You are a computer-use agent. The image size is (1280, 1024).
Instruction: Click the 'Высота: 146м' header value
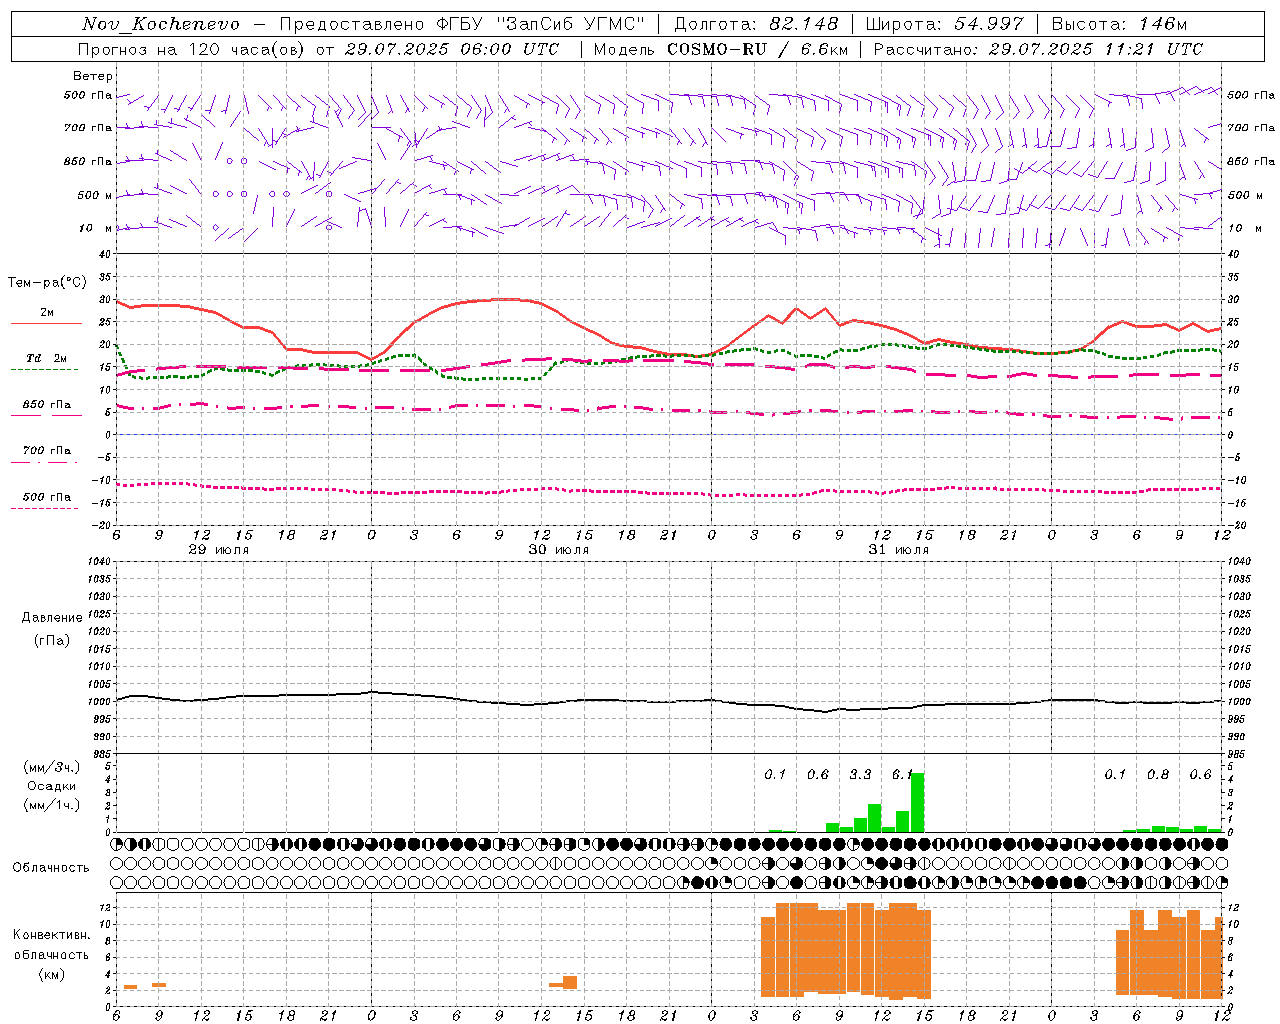1119,24
